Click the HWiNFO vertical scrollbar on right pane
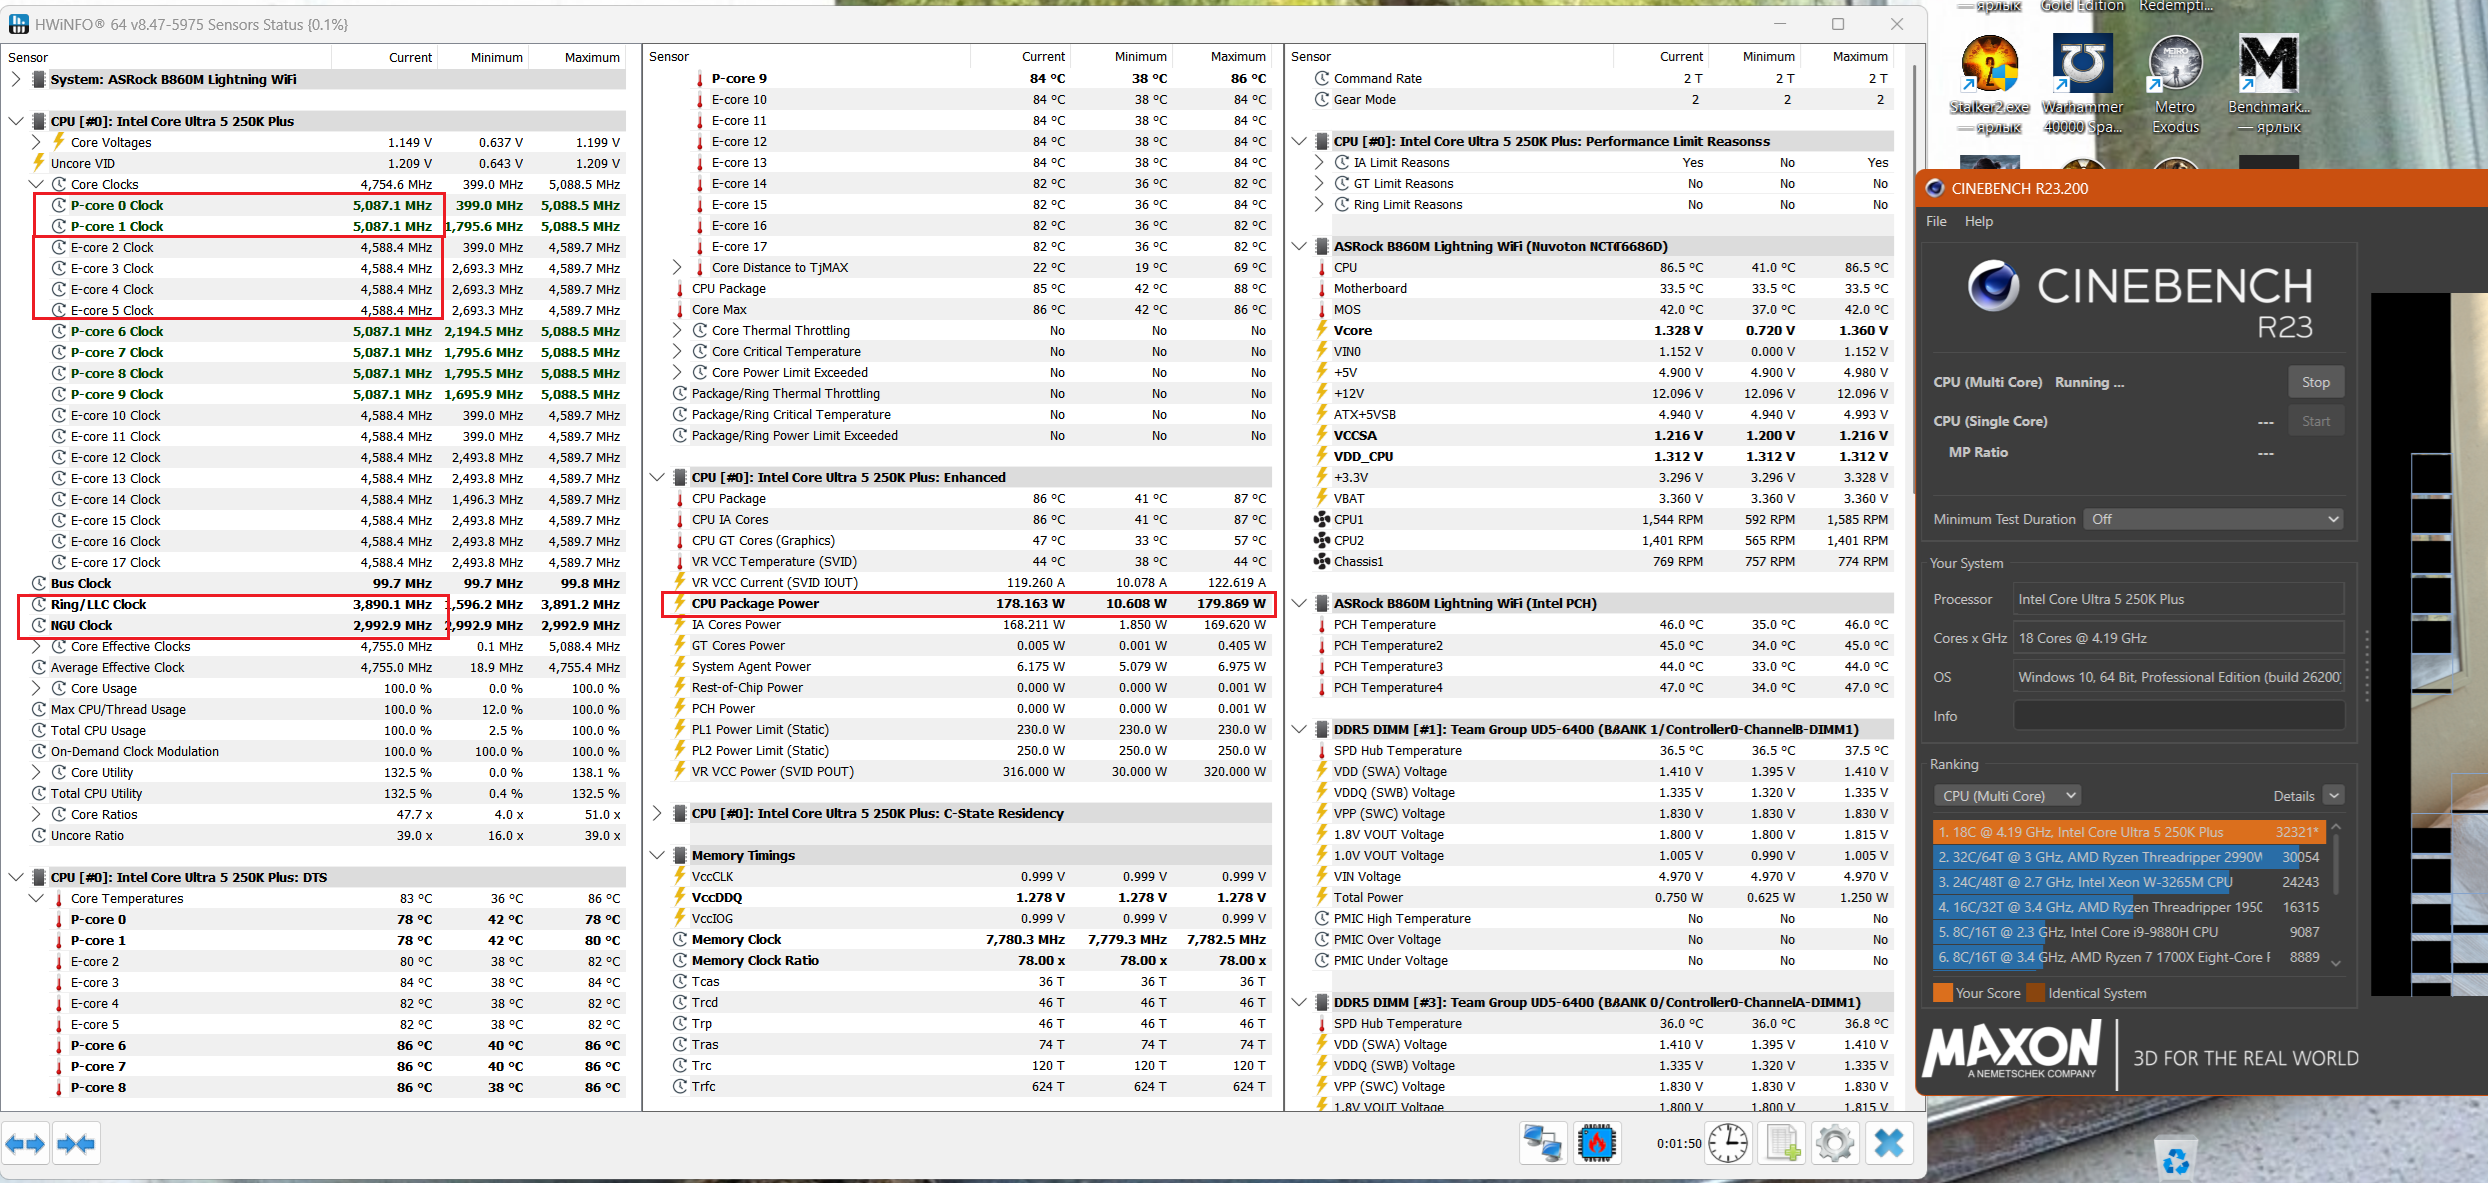Image resolution: width=2488 pixels, height=1183 pixels. pos(1915,280)
